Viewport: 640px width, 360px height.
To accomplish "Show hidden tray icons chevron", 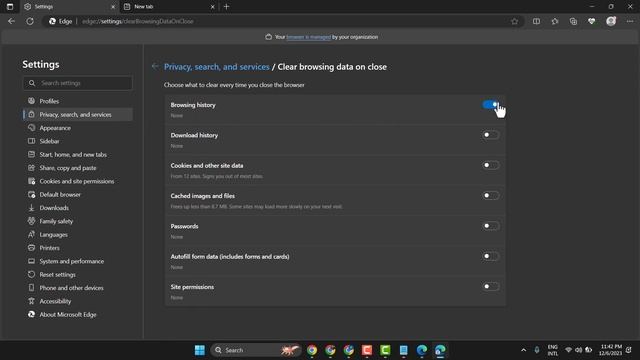I will (x=524, y=350).
